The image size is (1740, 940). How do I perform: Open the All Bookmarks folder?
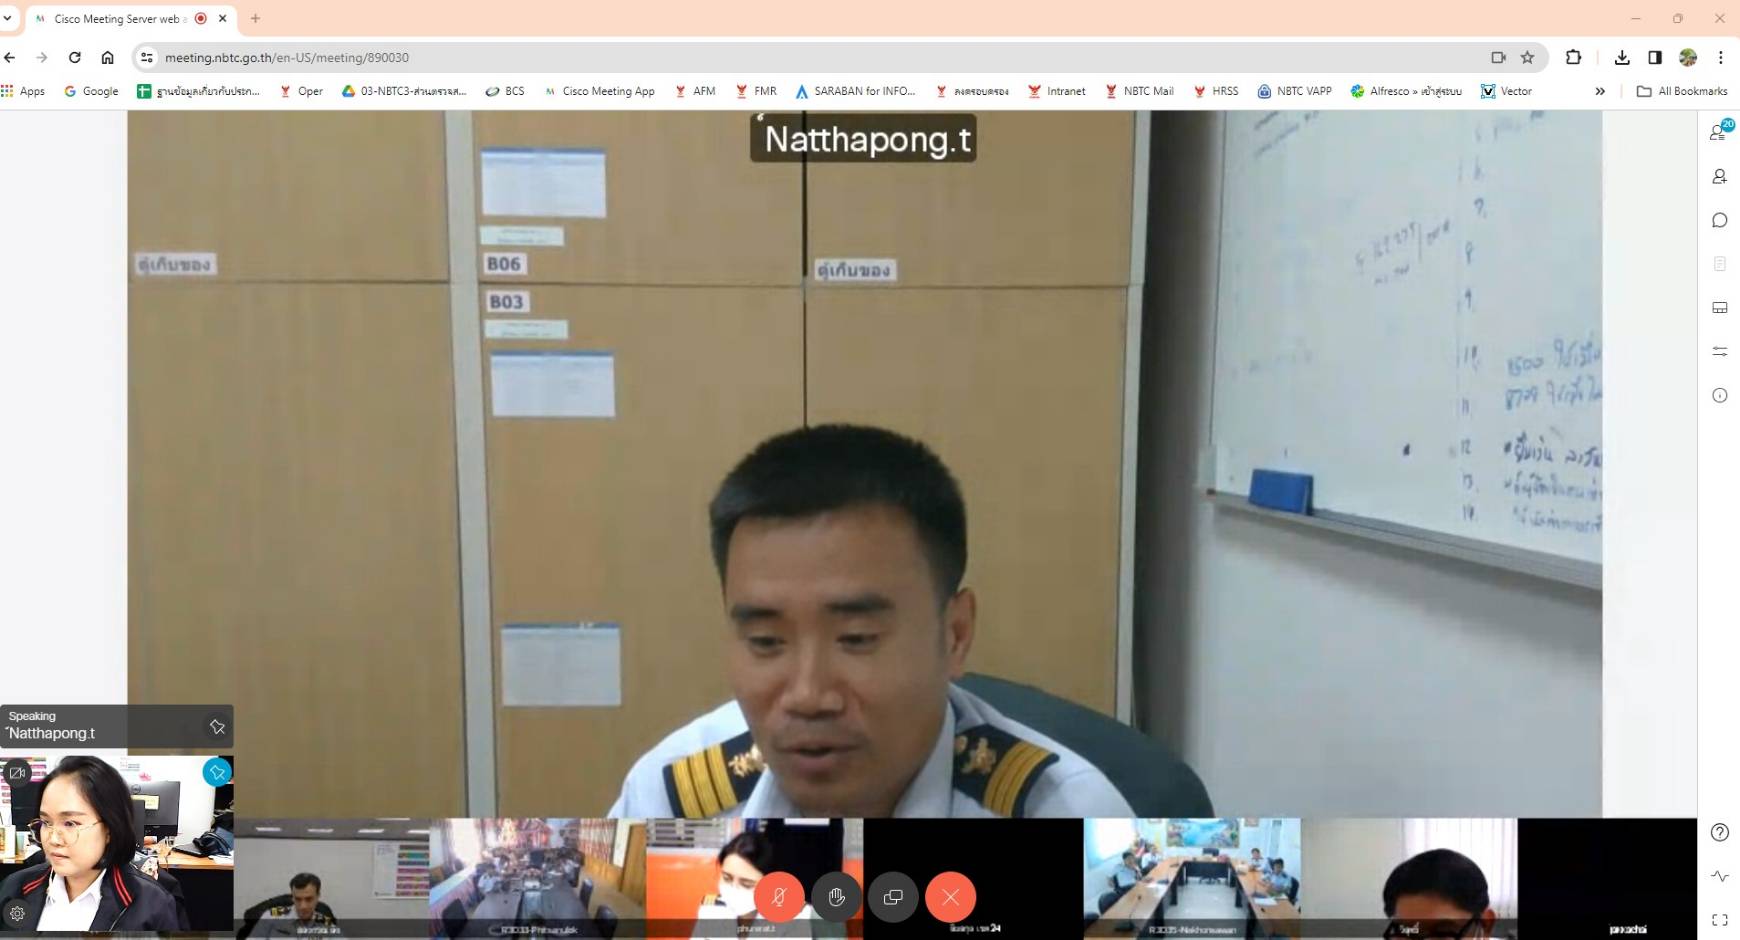point(1682,91)
